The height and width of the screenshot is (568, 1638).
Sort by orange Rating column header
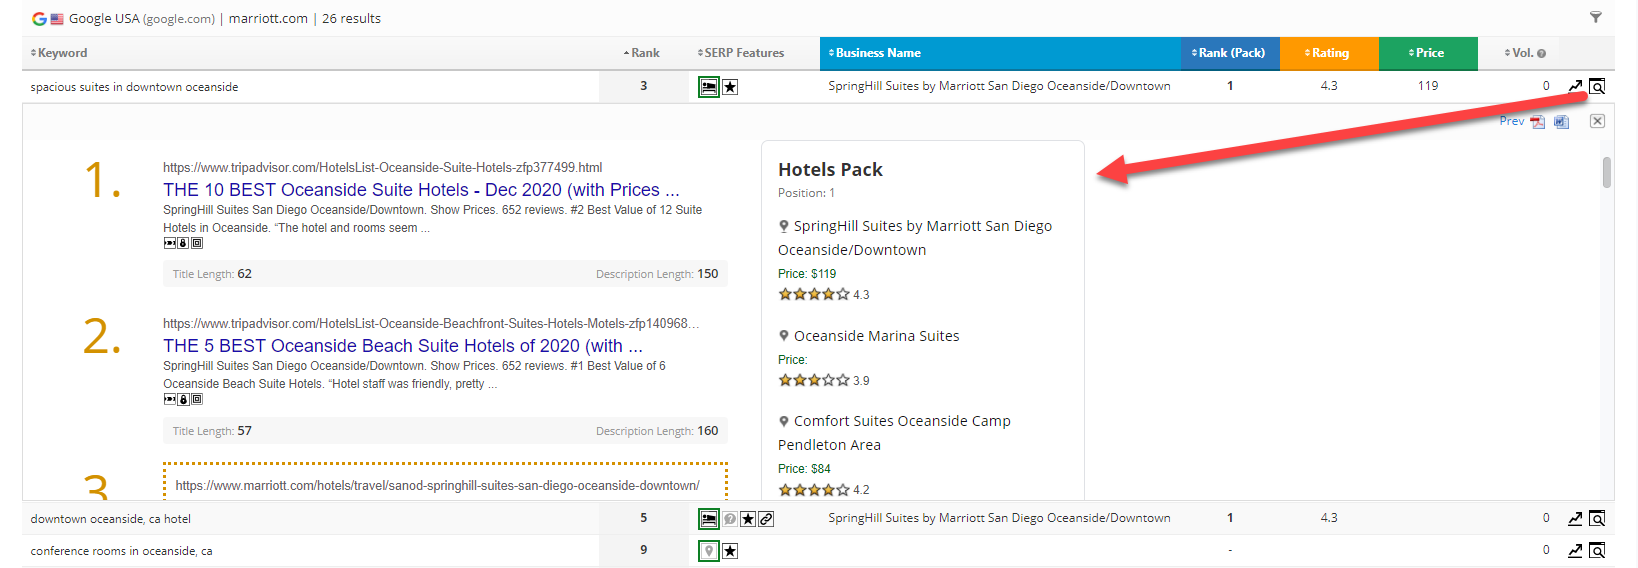pyautogui.click(x=1328, y=53)
